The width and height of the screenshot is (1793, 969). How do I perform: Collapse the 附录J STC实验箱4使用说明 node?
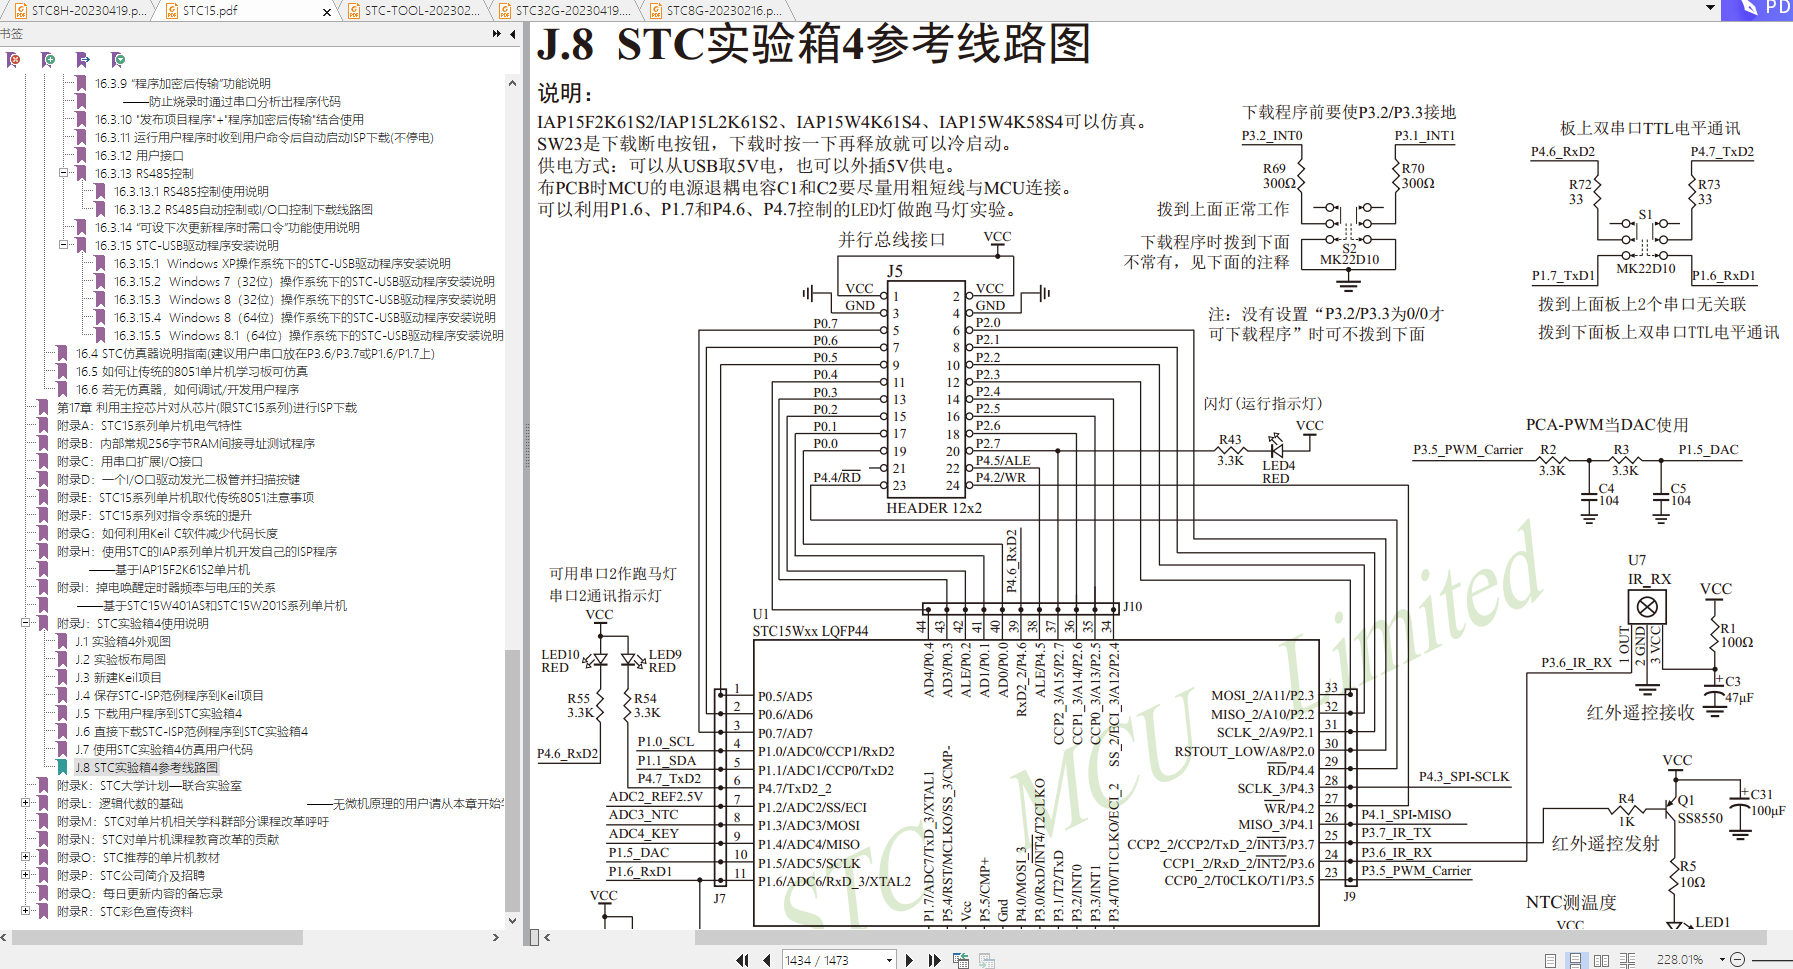(26, 623)
